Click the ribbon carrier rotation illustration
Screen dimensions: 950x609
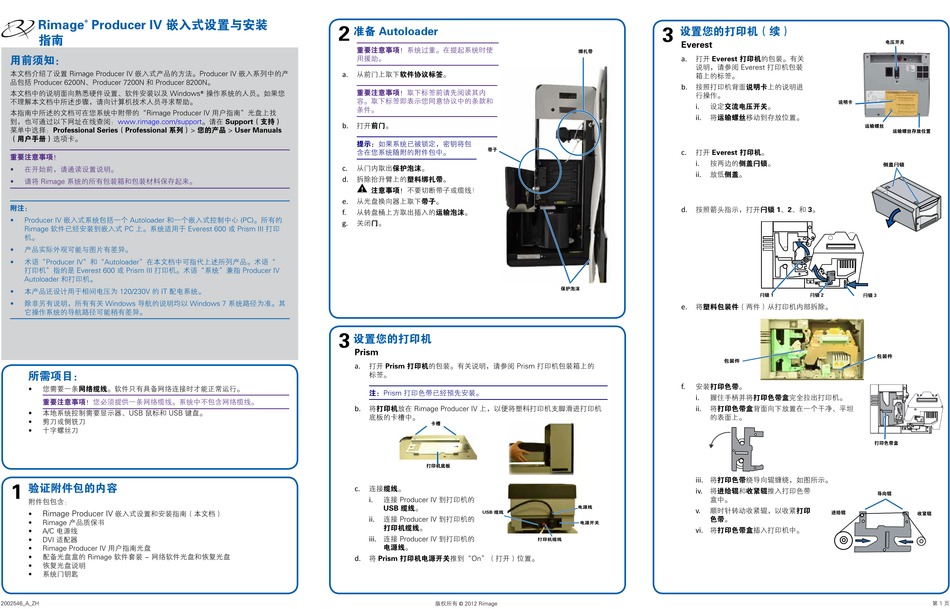click(x=736, y=450)
